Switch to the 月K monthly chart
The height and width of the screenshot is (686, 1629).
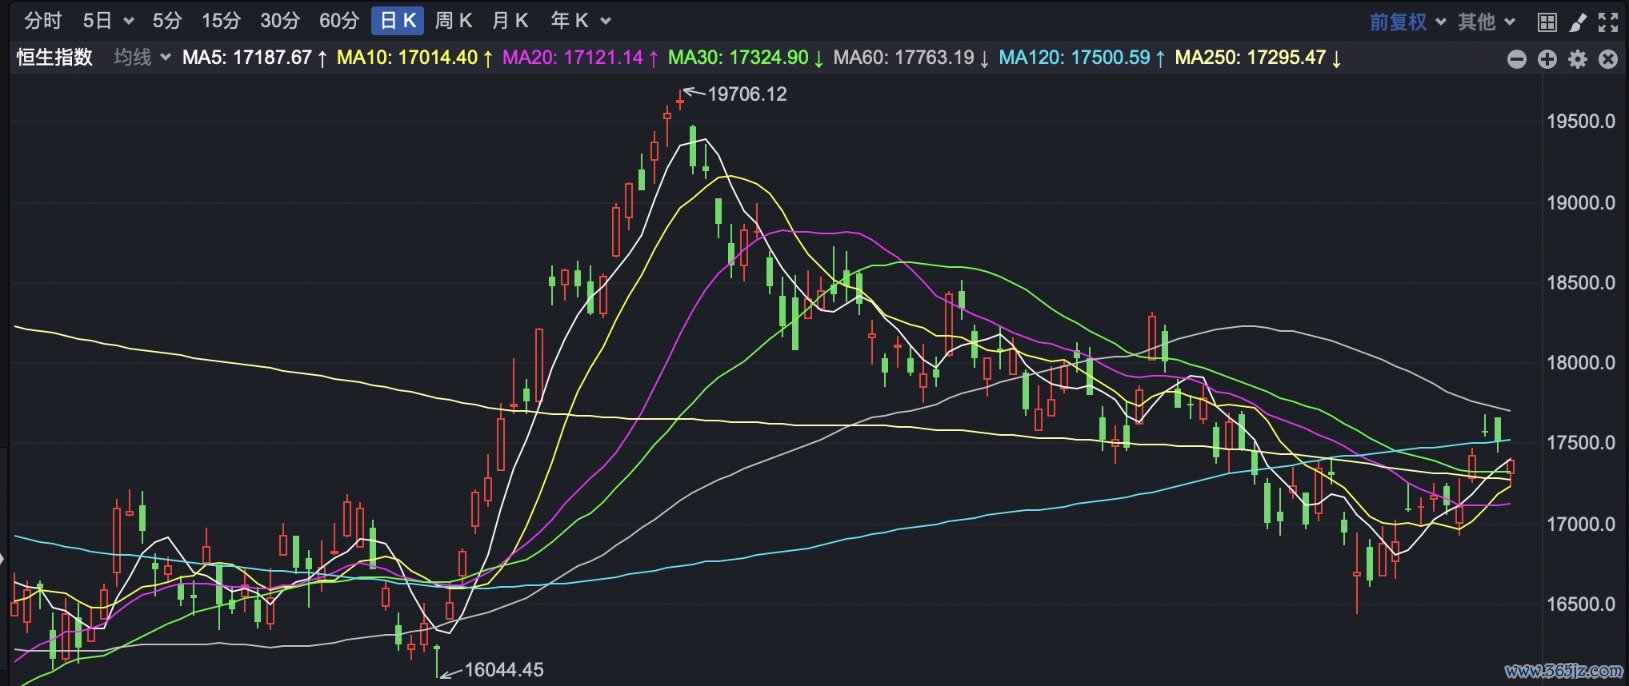[510, 20]
